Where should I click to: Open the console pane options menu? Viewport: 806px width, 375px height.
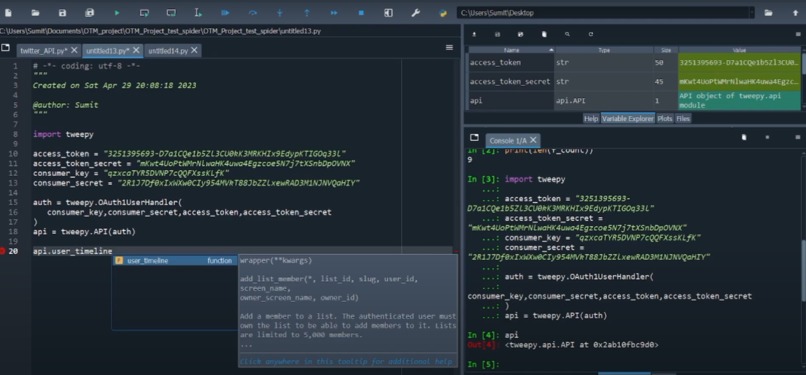tap(798, 137)
